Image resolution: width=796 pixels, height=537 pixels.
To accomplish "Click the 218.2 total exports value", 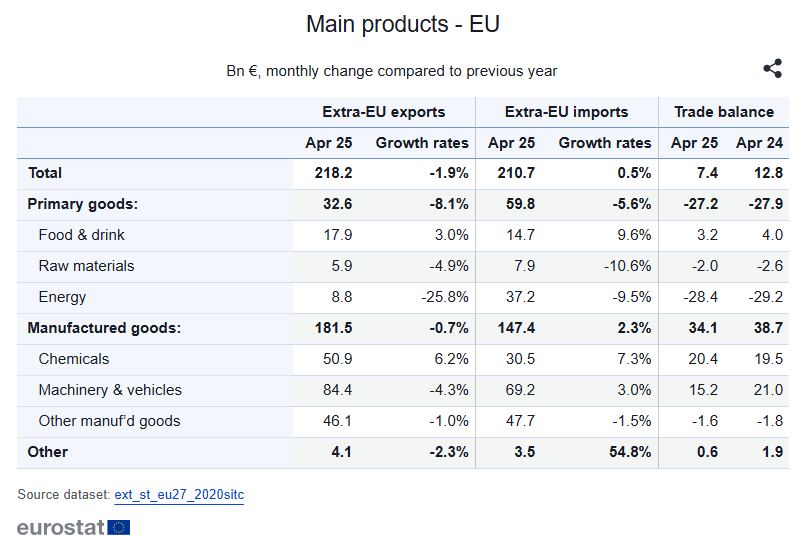I will [x=333, y=173].
